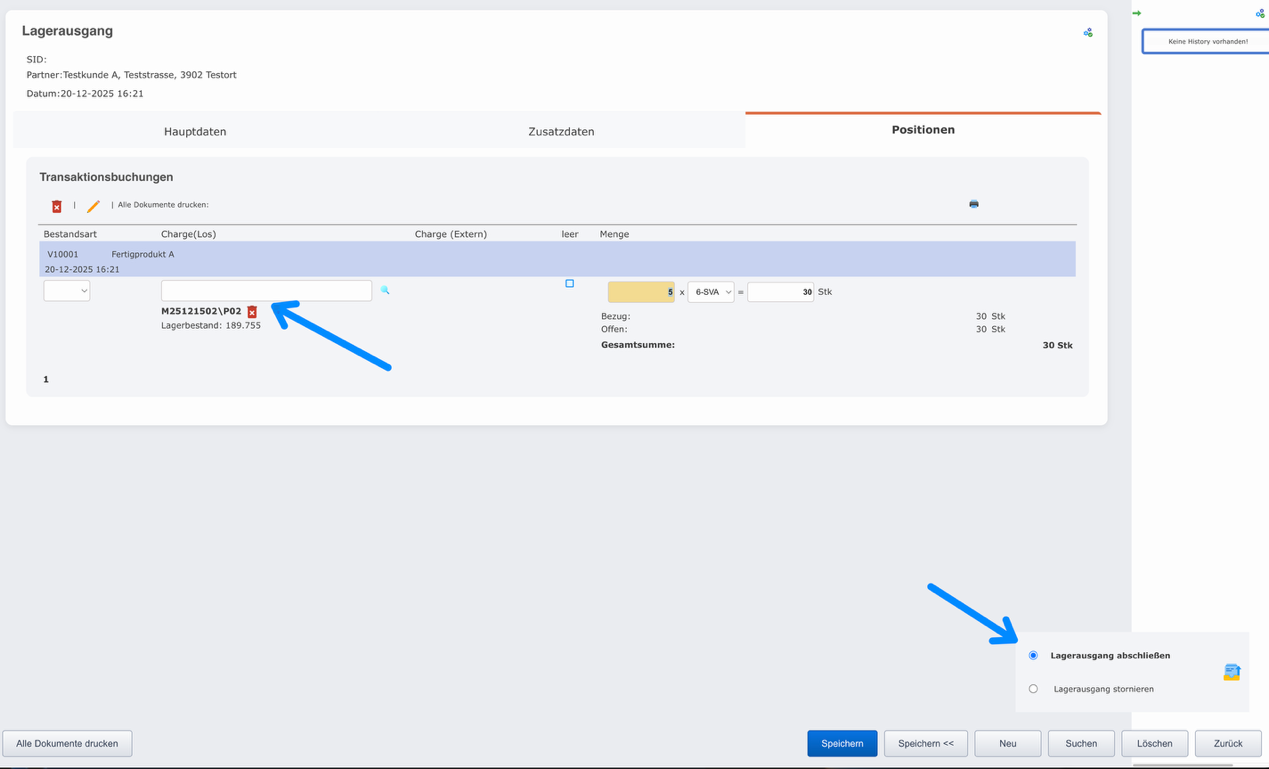Click the orange pencil edit icon
1269x769 pixels.
(93, 206)
